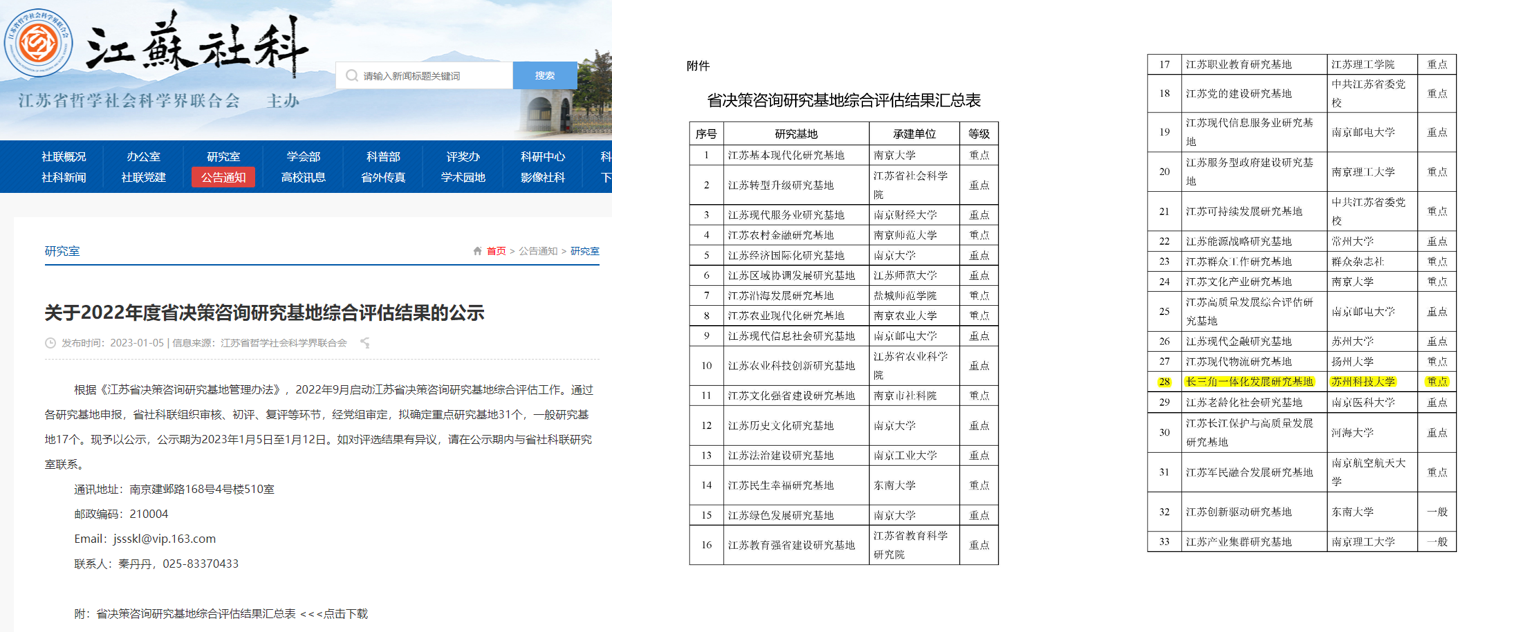Go to the 学术园地 section

463,177
